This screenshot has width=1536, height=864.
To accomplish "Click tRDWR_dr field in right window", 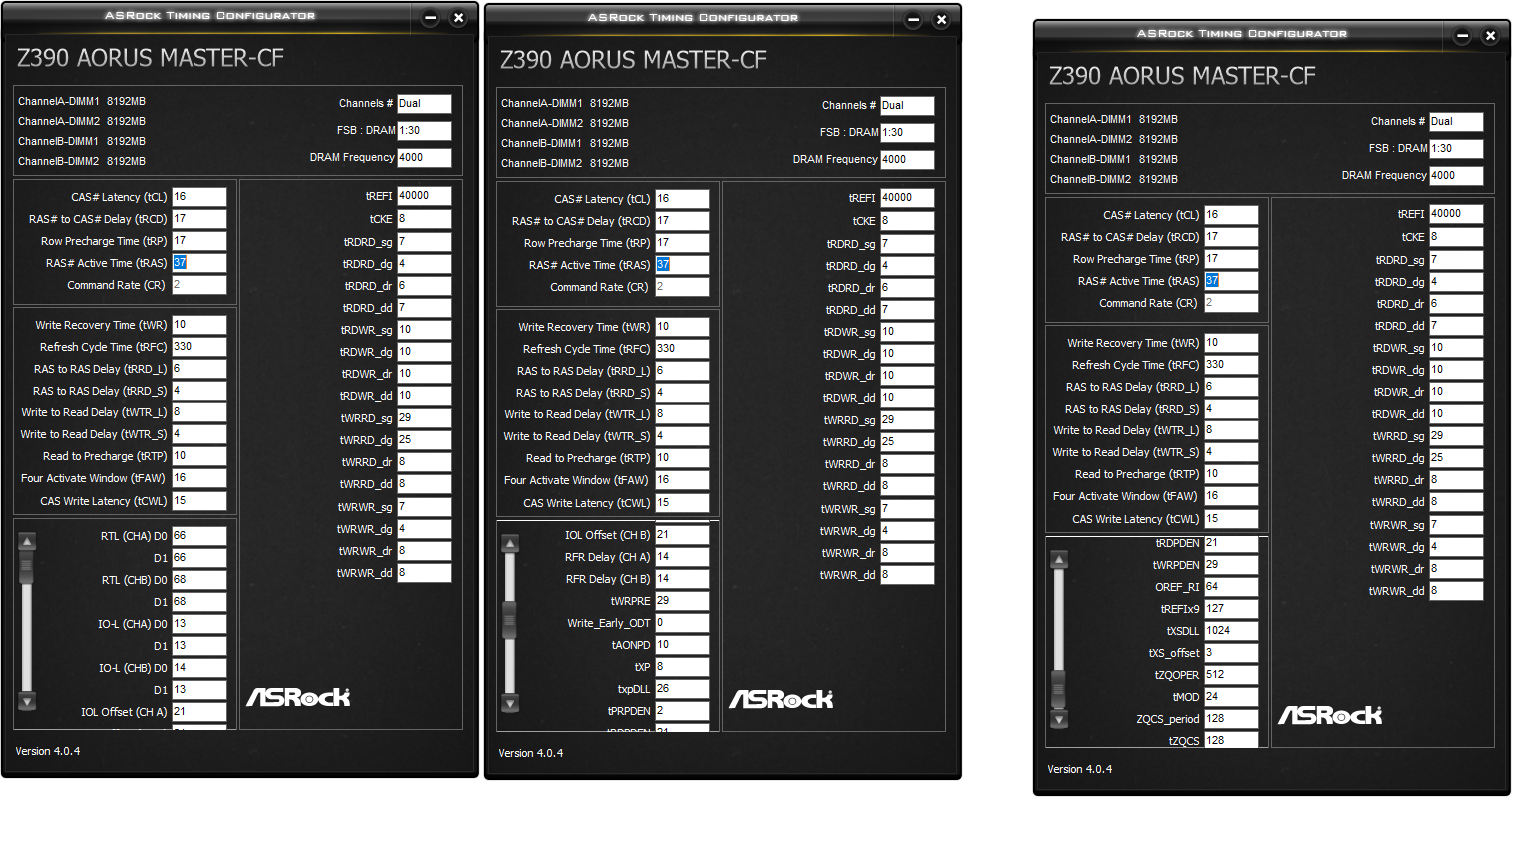I will pyautogui.click(x=1456, y=392).
